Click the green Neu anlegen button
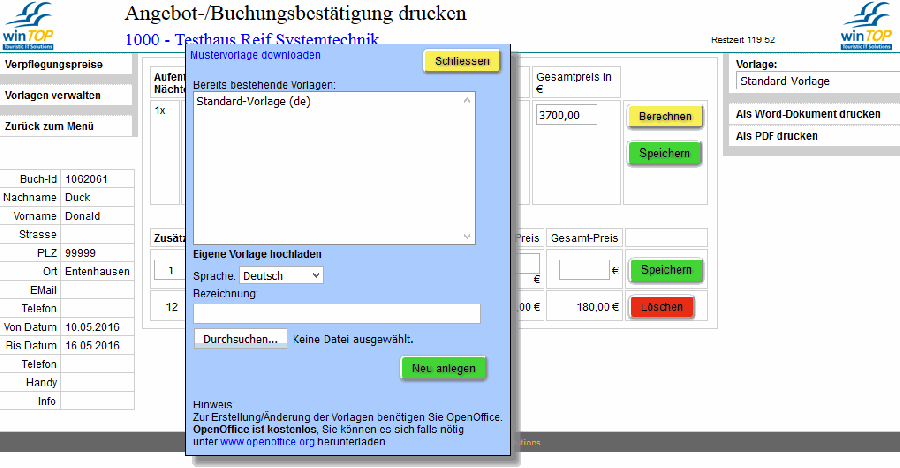Screen dimensions: 900x468 (444, 368)
